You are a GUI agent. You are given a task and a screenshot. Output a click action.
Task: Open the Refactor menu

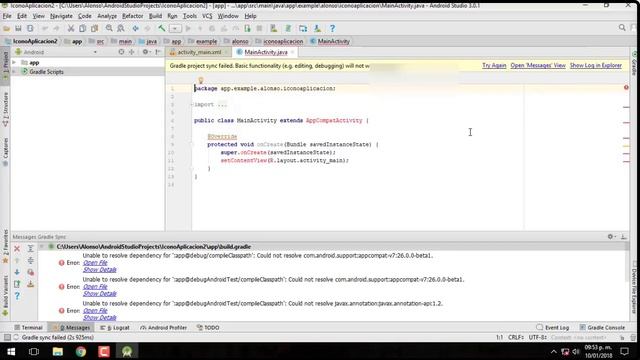point(133,16)
